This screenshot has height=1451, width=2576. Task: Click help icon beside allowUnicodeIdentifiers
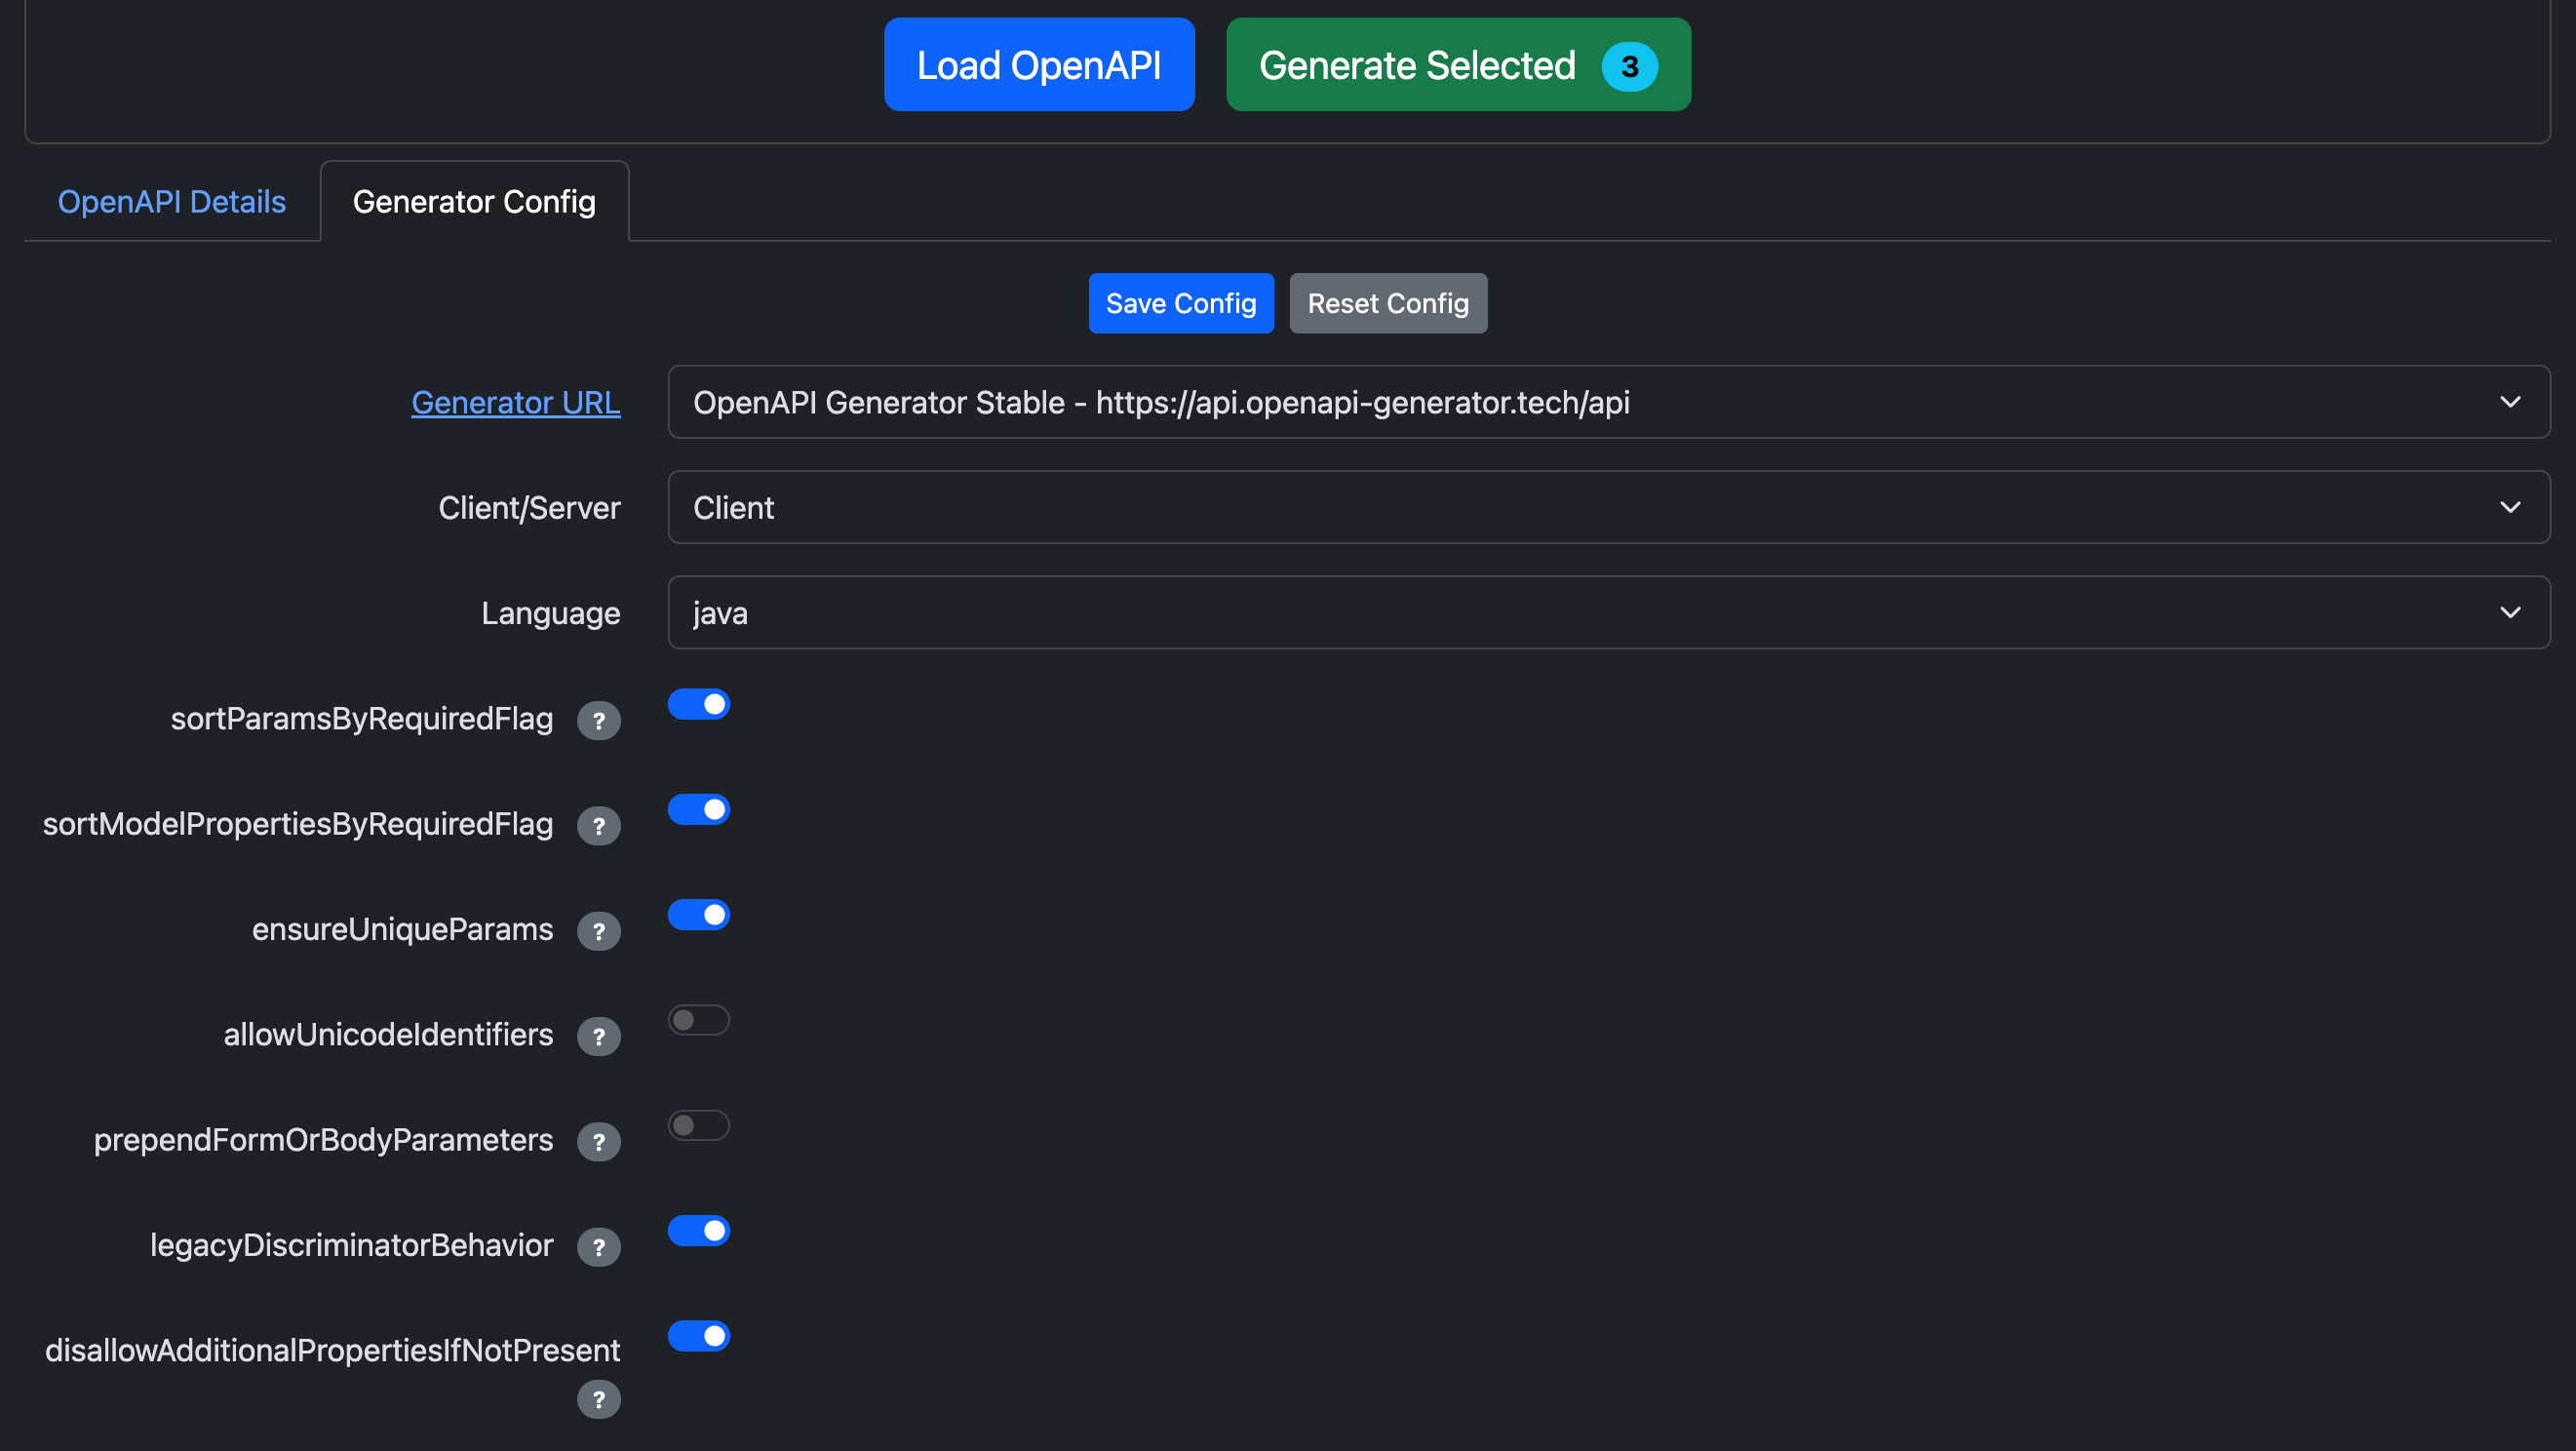tap(598, 1036)
